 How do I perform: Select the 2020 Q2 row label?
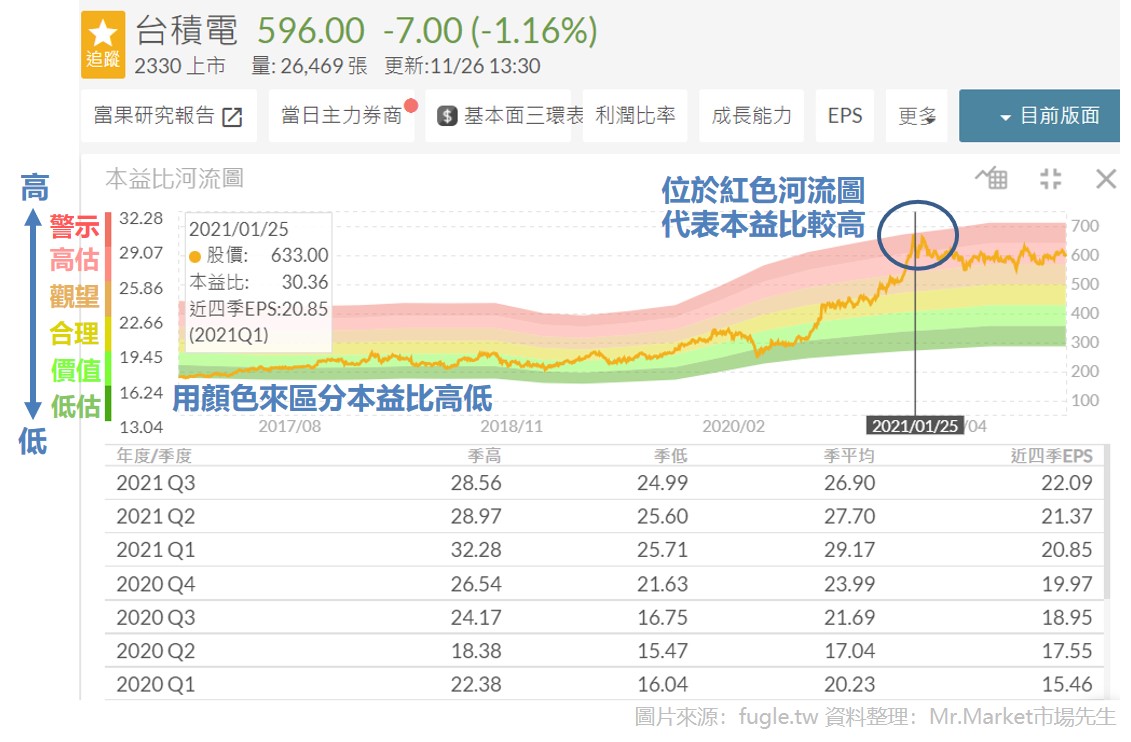(156, 651)
